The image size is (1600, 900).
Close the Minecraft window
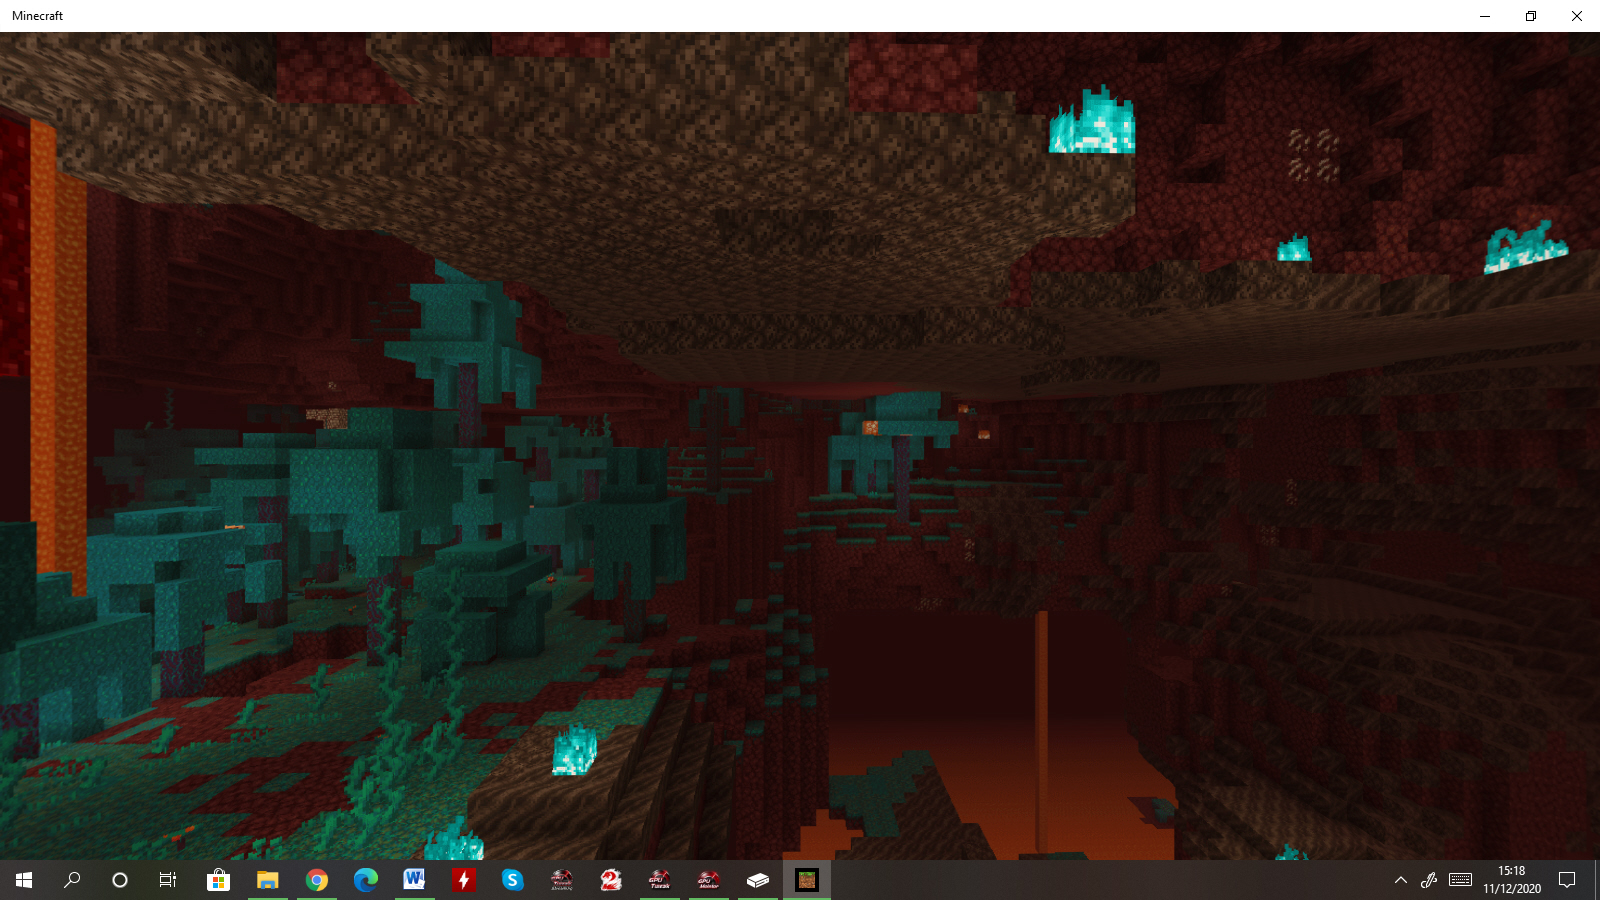pos(1577,16)
